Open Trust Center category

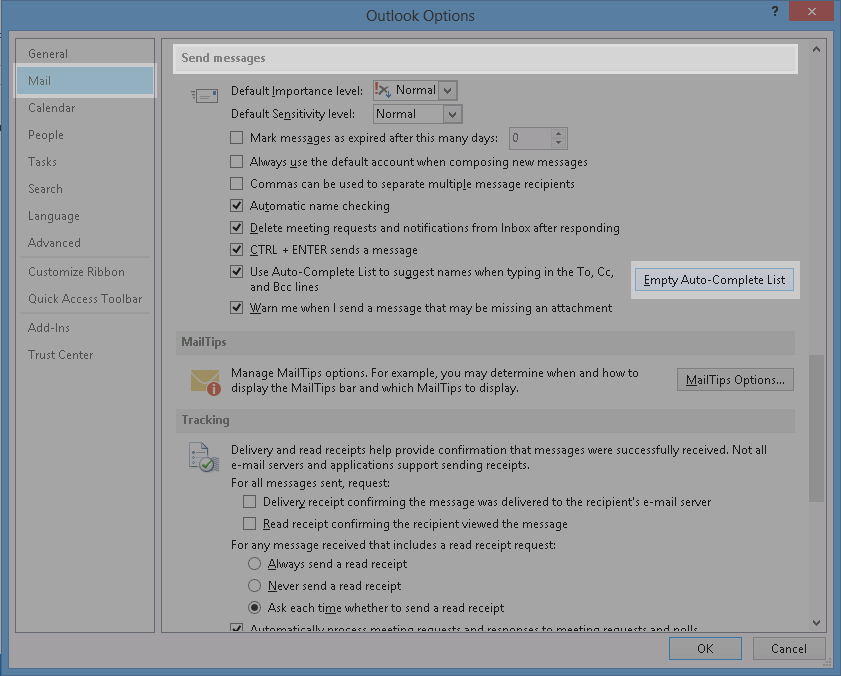(x=85, y=355)
